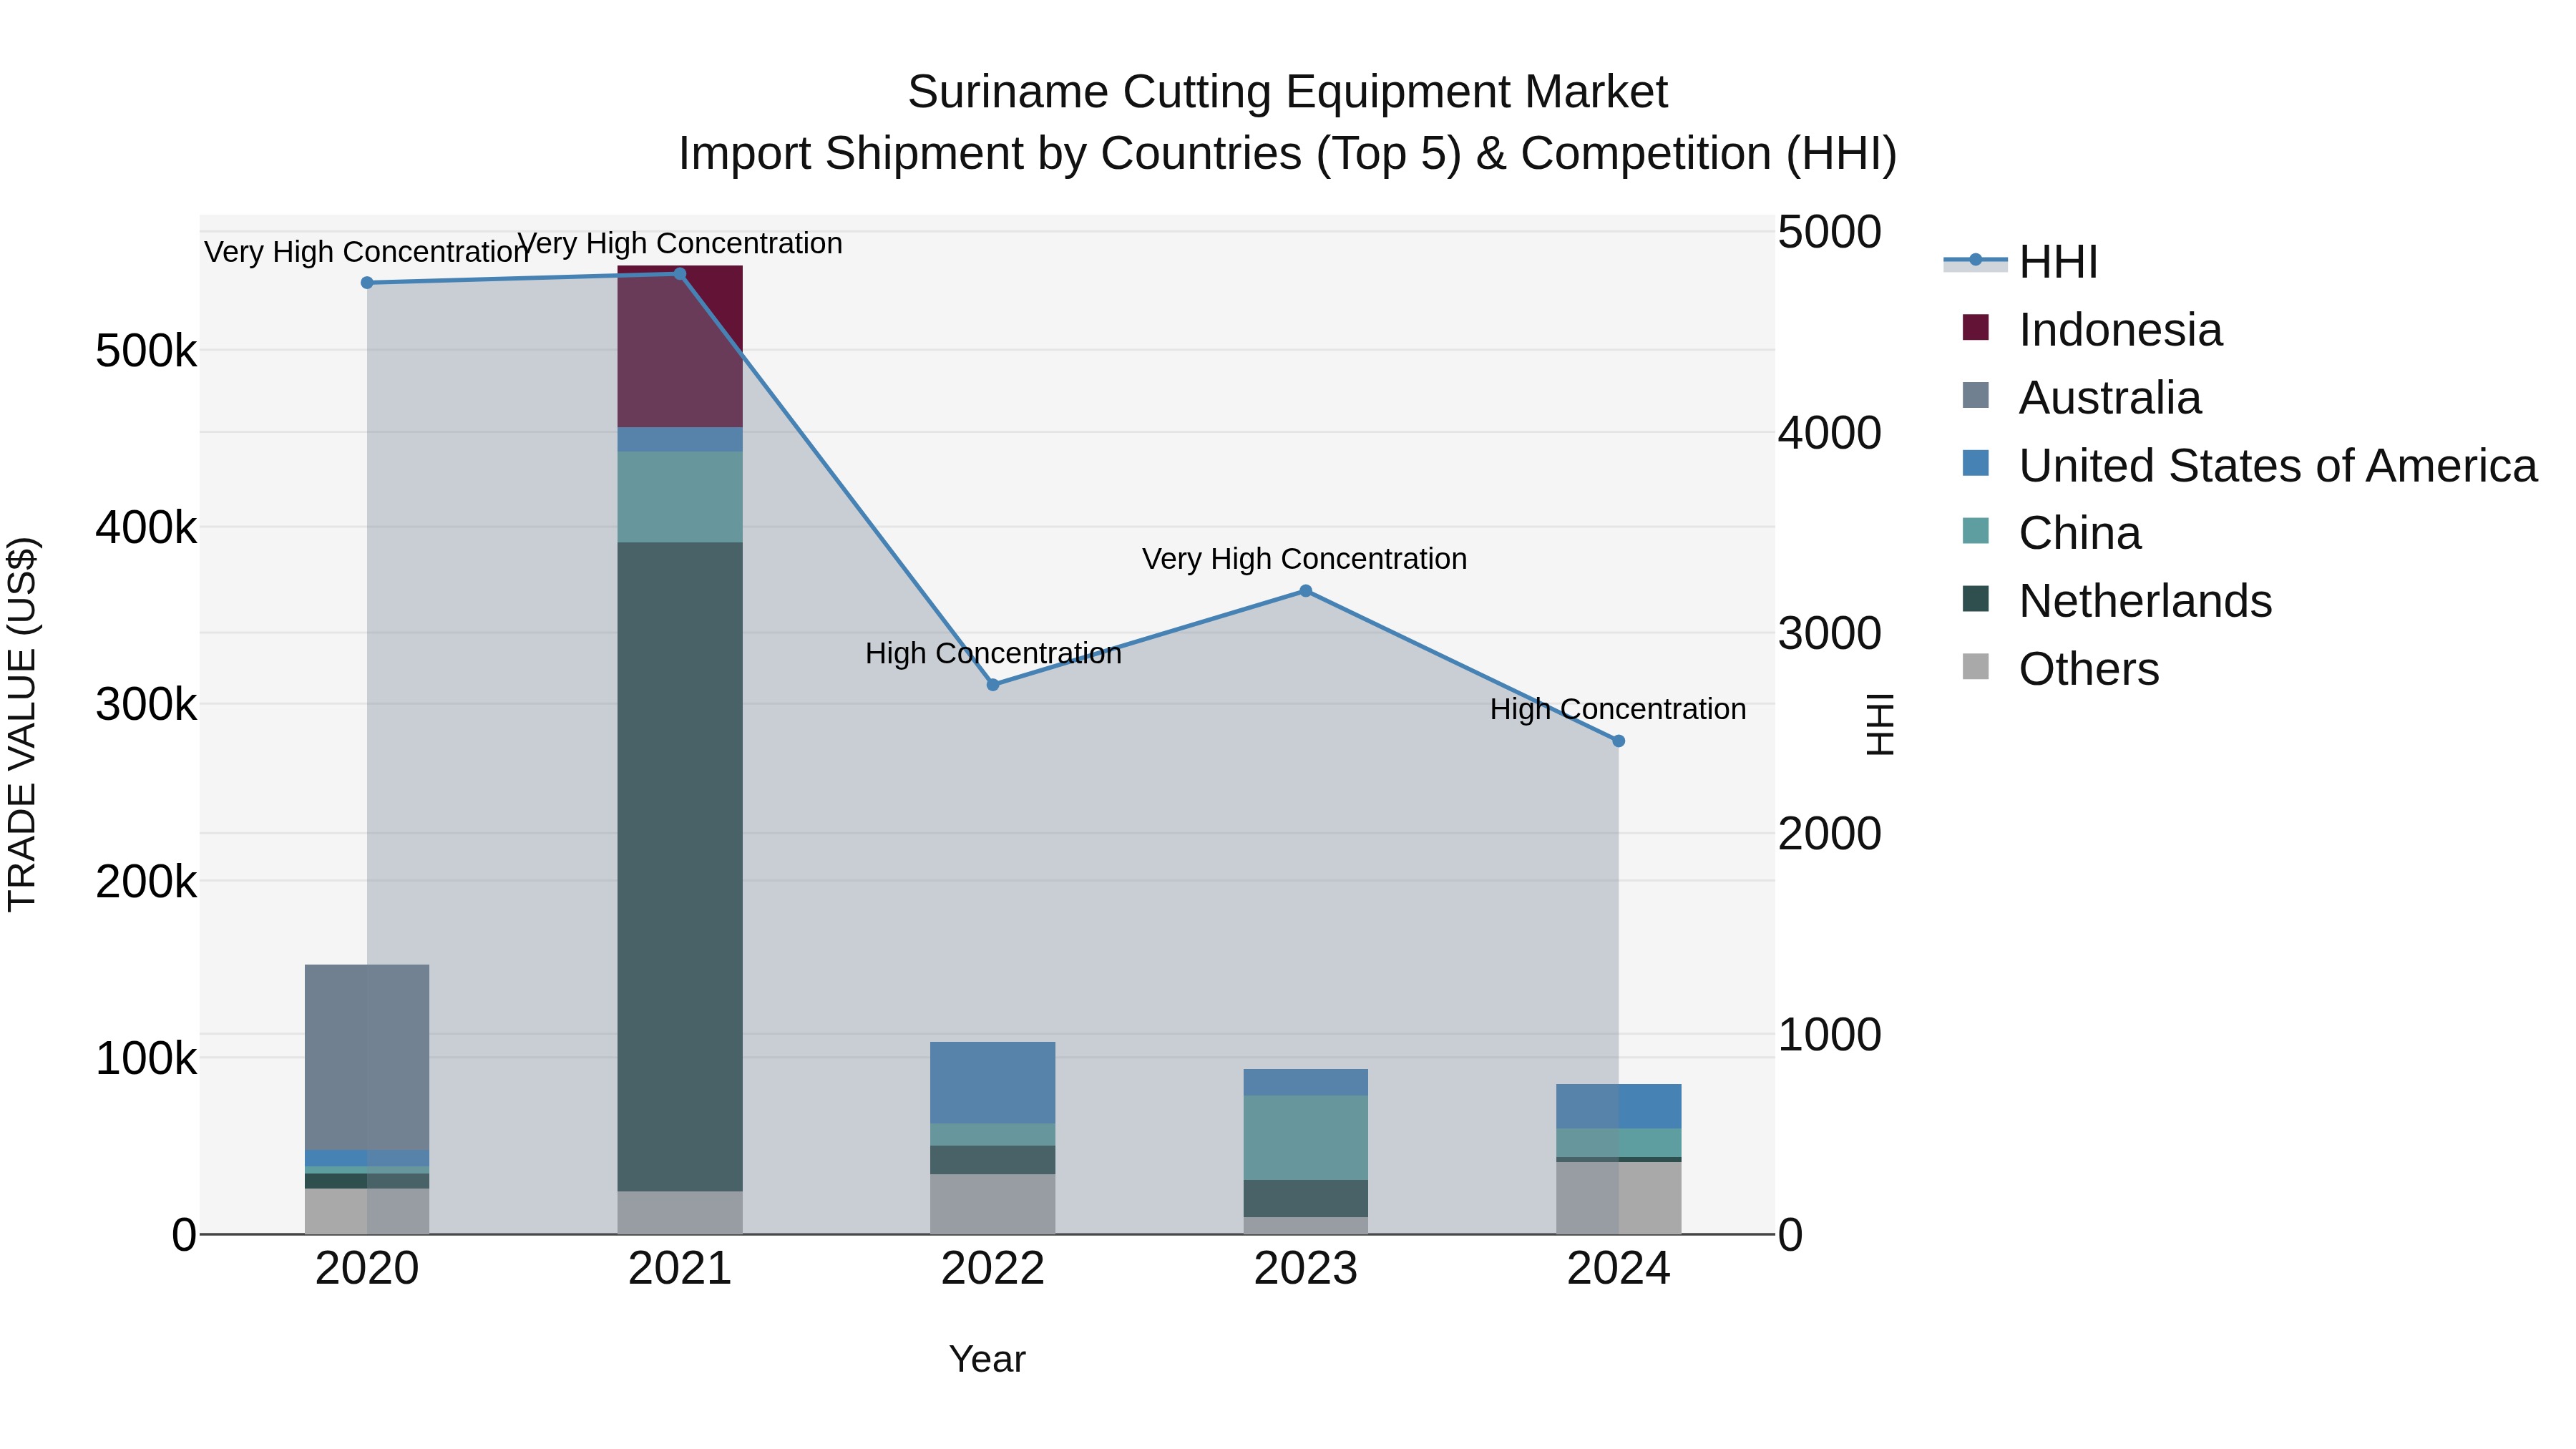
Task: Select the Indonesia legend label
Action: click(2120, 330)
